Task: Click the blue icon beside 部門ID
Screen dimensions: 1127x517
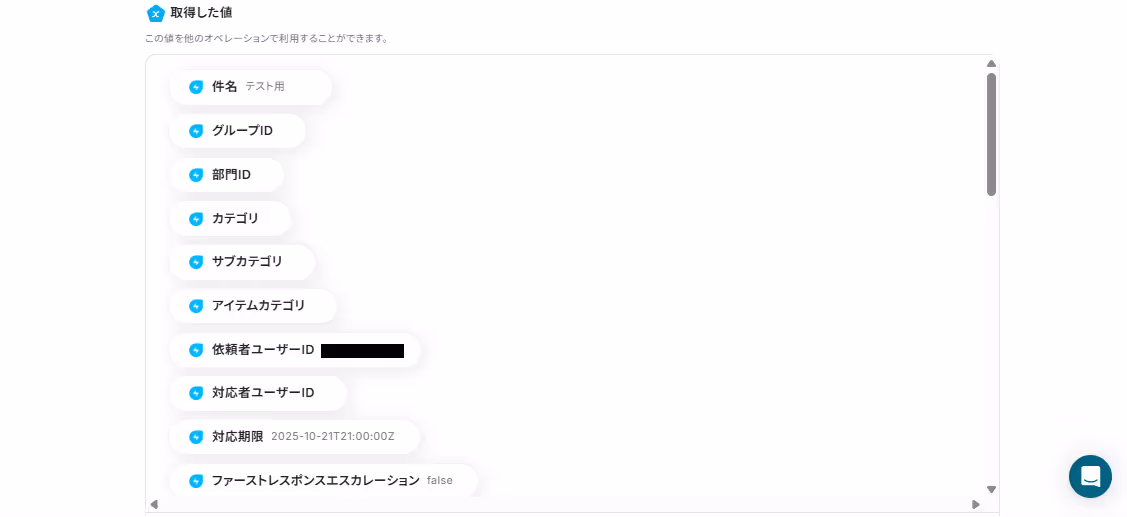Action: point(196,175)
